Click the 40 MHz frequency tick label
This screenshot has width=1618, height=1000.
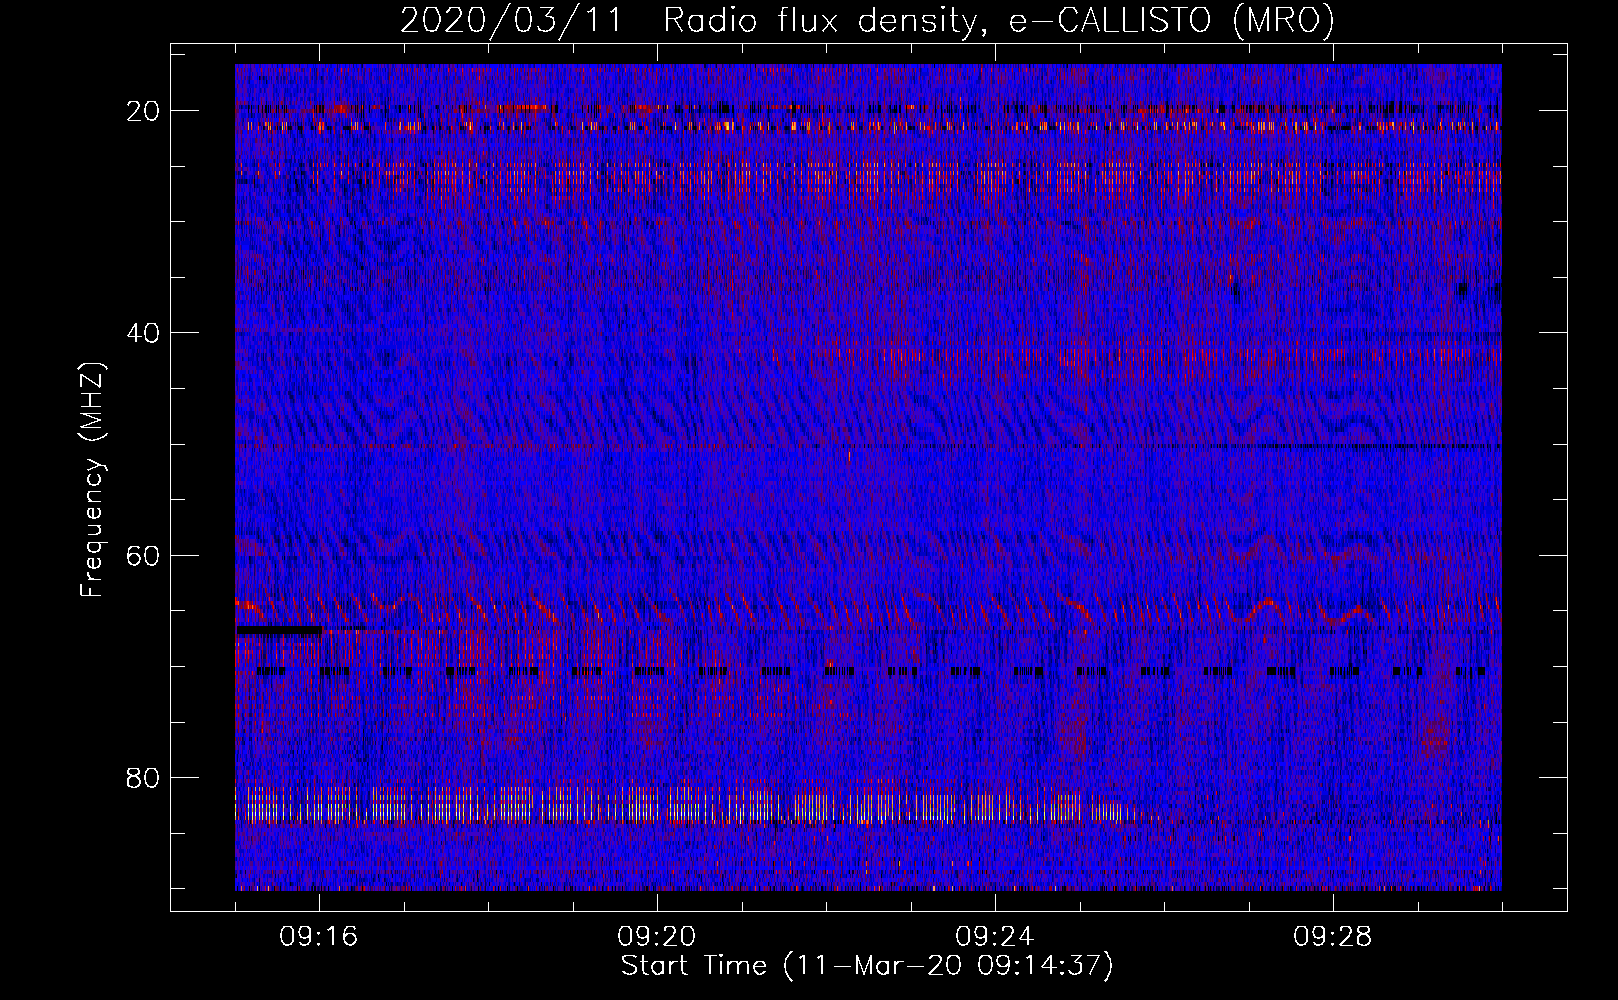click(143, 333)
